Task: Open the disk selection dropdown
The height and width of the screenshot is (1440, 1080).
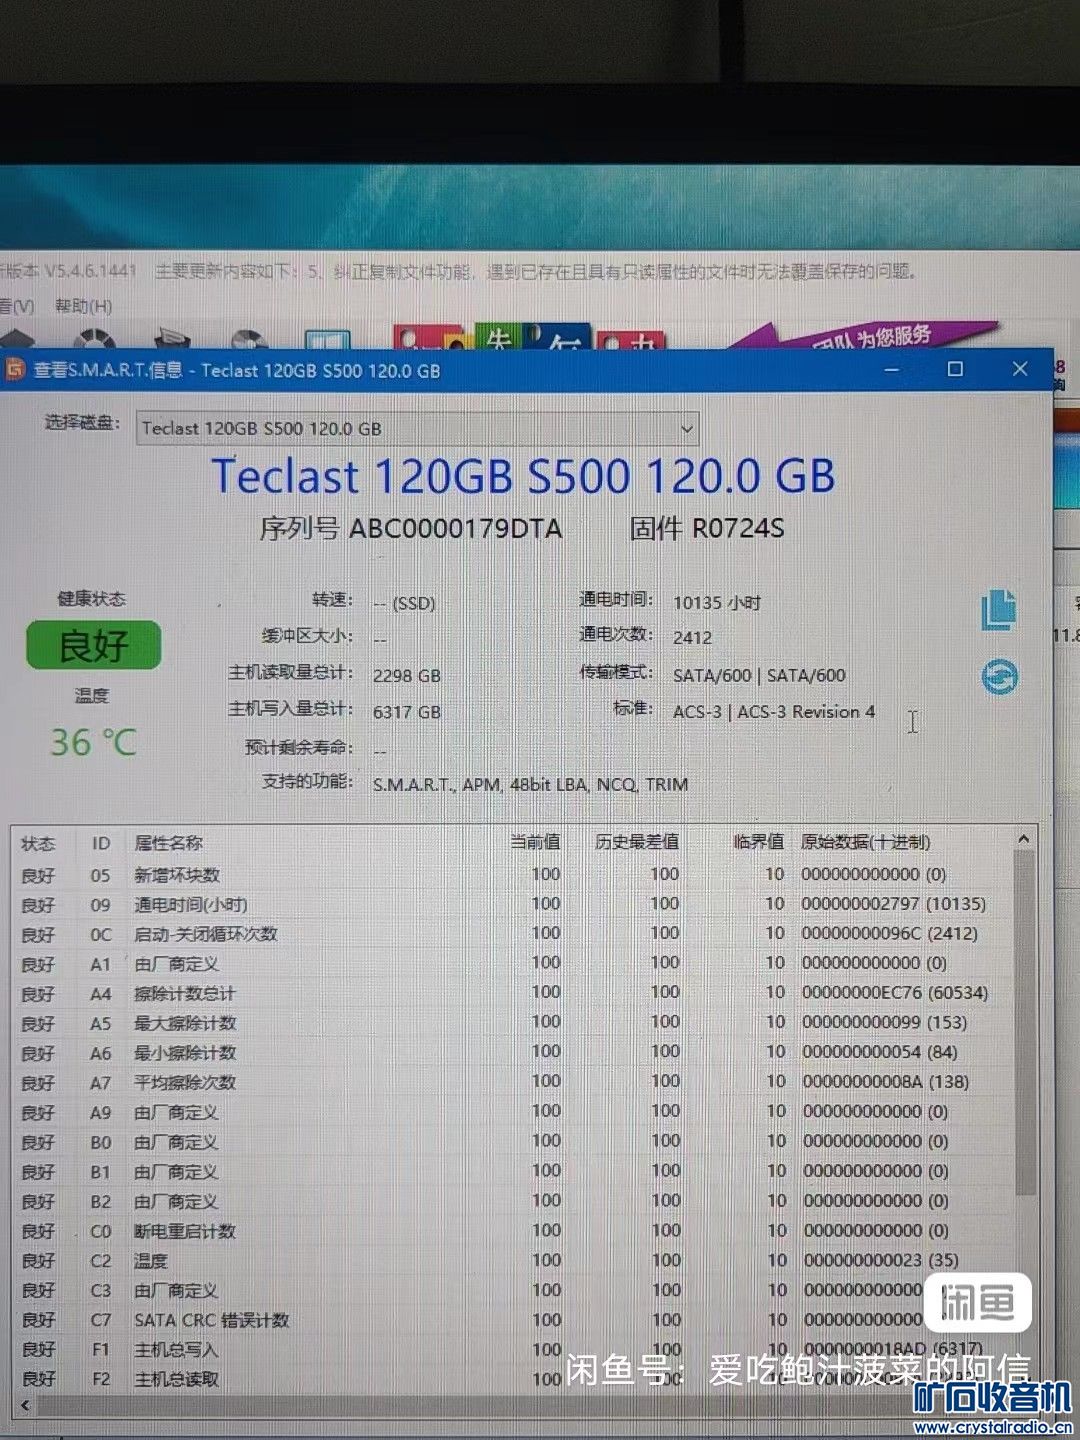Action: [417, 428]
